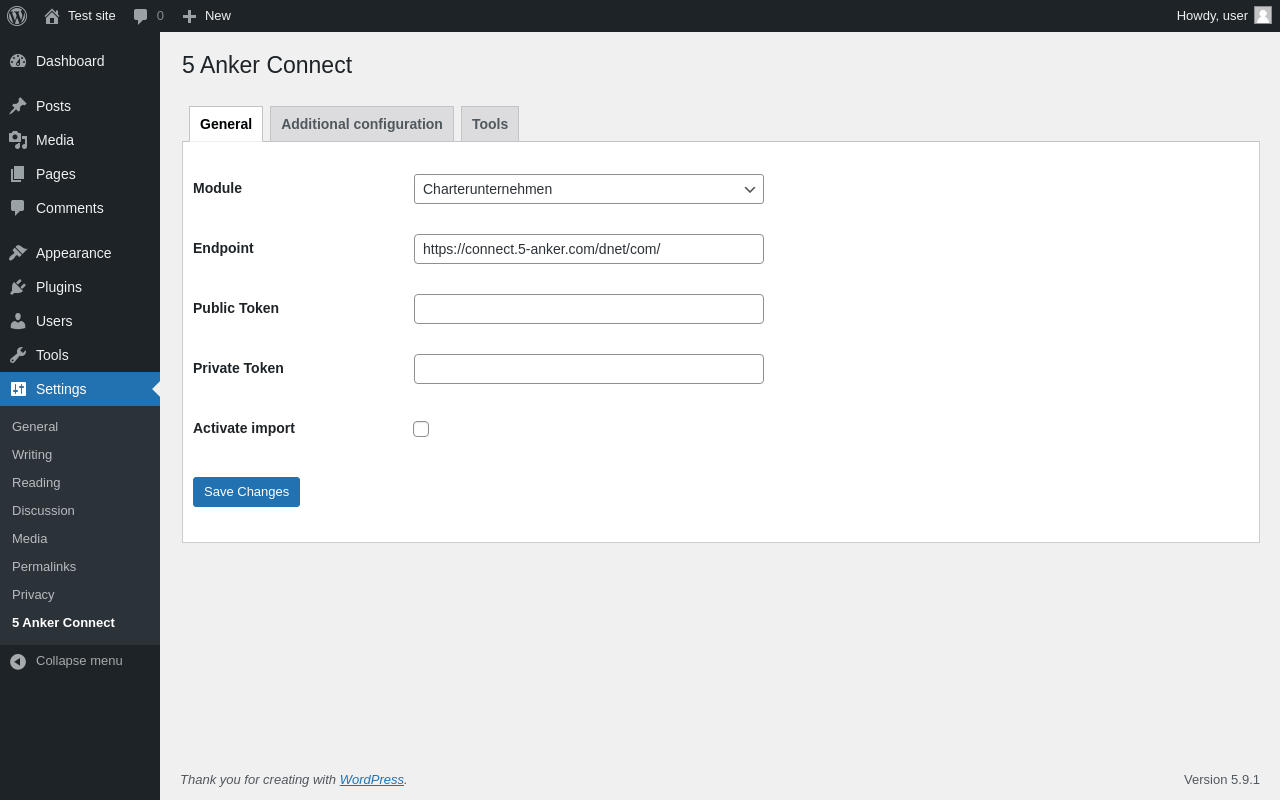
Task: Open the Pages menu
Action: coord(80,174)
